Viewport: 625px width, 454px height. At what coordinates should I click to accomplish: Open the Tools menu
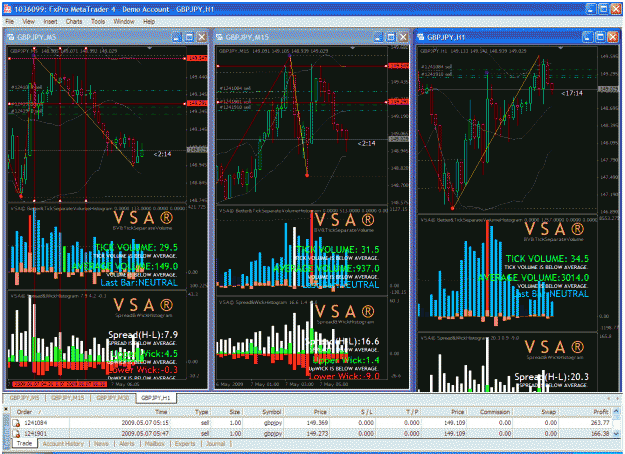click(98, 22)
